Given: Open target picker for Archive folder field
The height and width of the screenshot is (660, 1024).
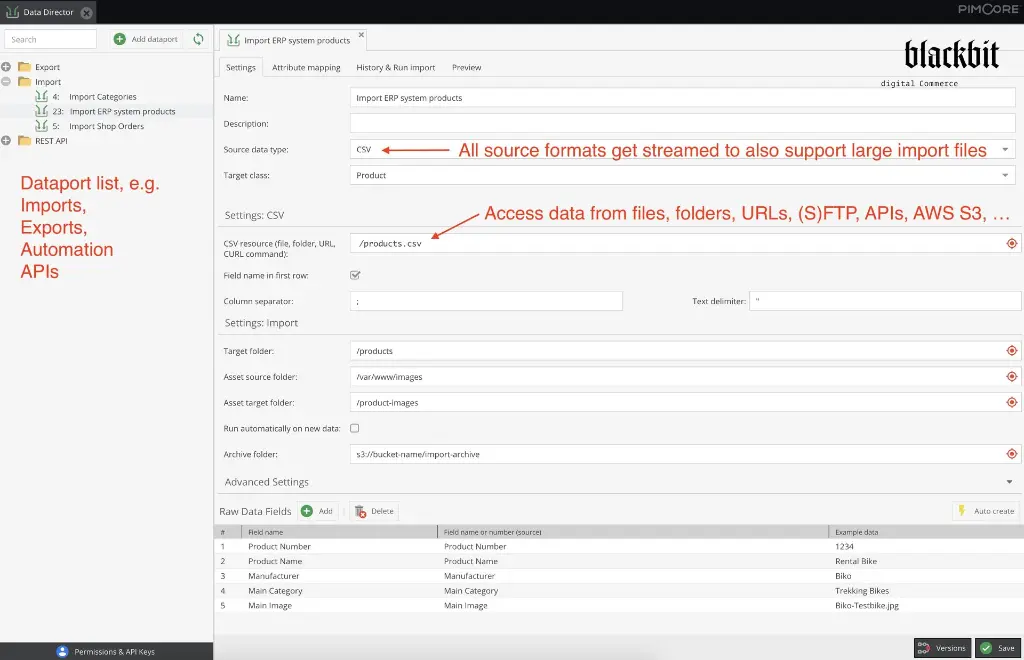Looking at the screenshot, I should tap(1012, 454).
